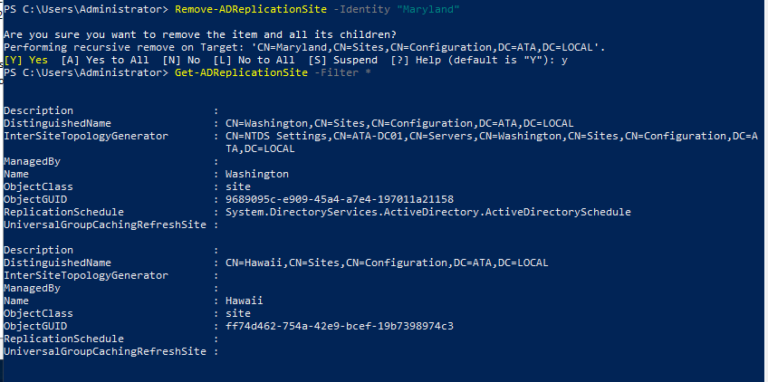Click the Washington DistinguishedName value
768x382 pixels.
[x=399, y=123]
